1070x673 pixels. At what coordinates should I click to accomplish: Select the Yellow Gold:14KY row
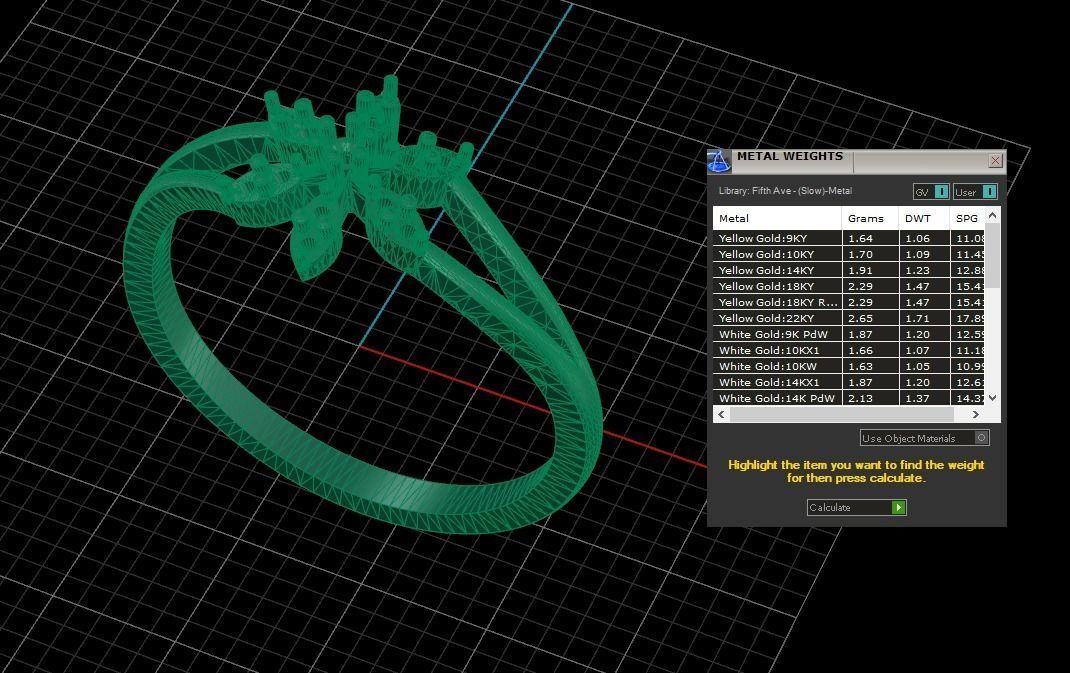pyautogui.click(x=850, y=270)
